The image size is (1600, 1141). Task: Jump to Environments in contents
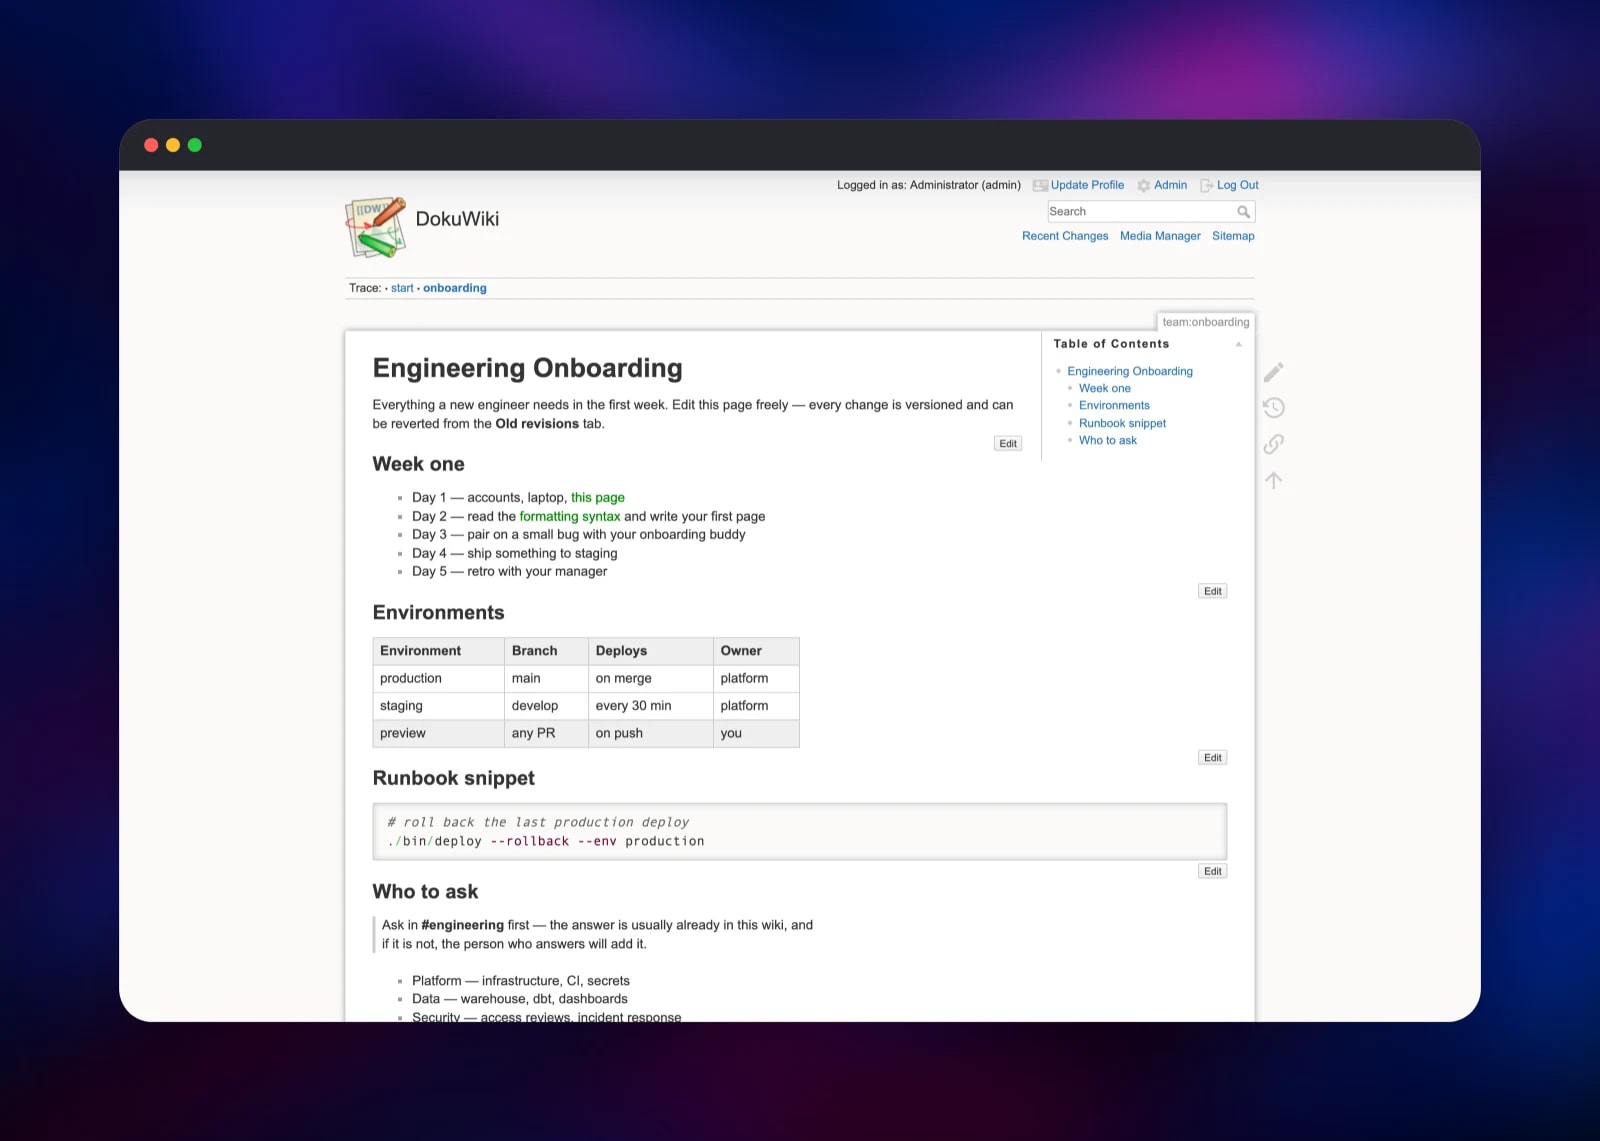point(1114,405)
